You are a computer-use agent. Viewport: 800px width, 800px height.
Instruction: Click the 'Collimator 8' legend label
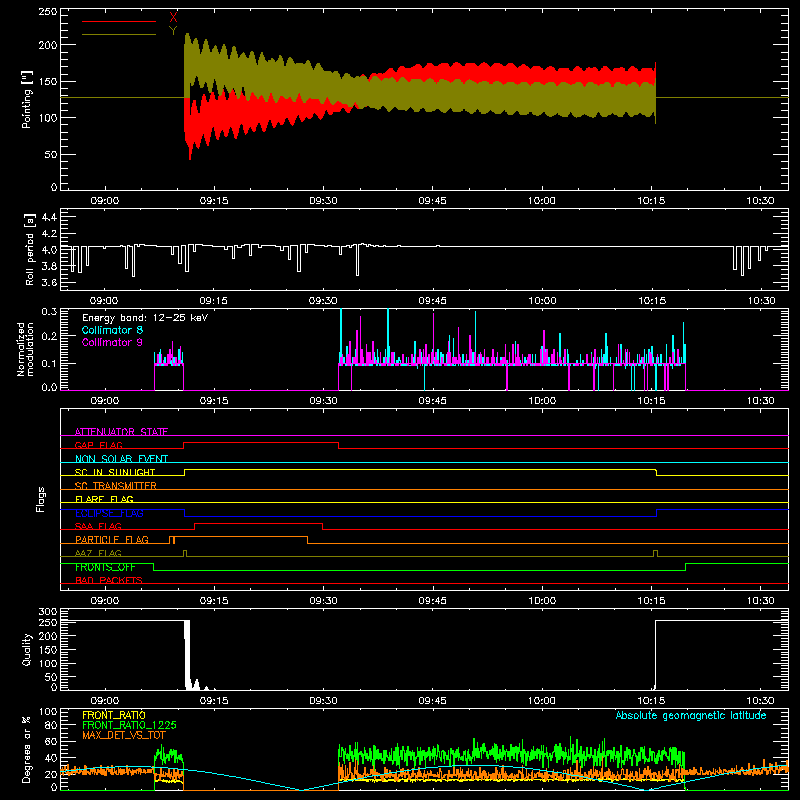(x=112, y=330)
